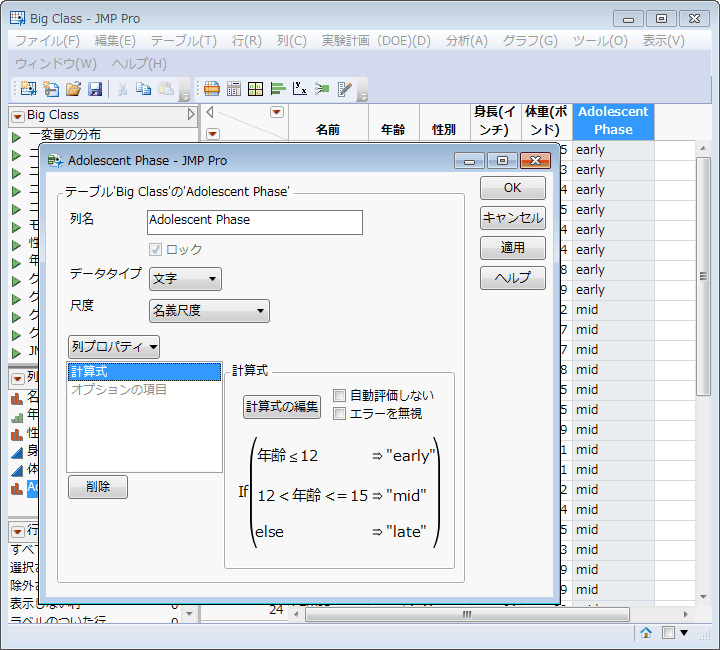Viewport: 720px width, 650px height.
Task: Click the New Data Table toolbar icon
Action: point(28,89)
